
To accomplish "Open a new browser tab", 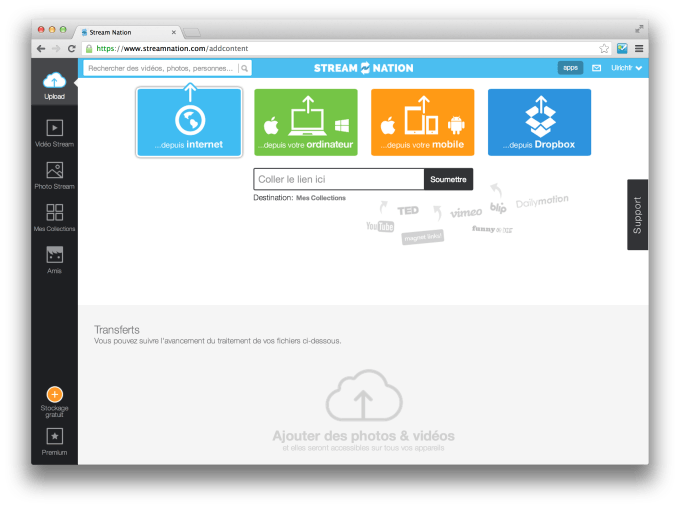I will [x=192, y=33].
